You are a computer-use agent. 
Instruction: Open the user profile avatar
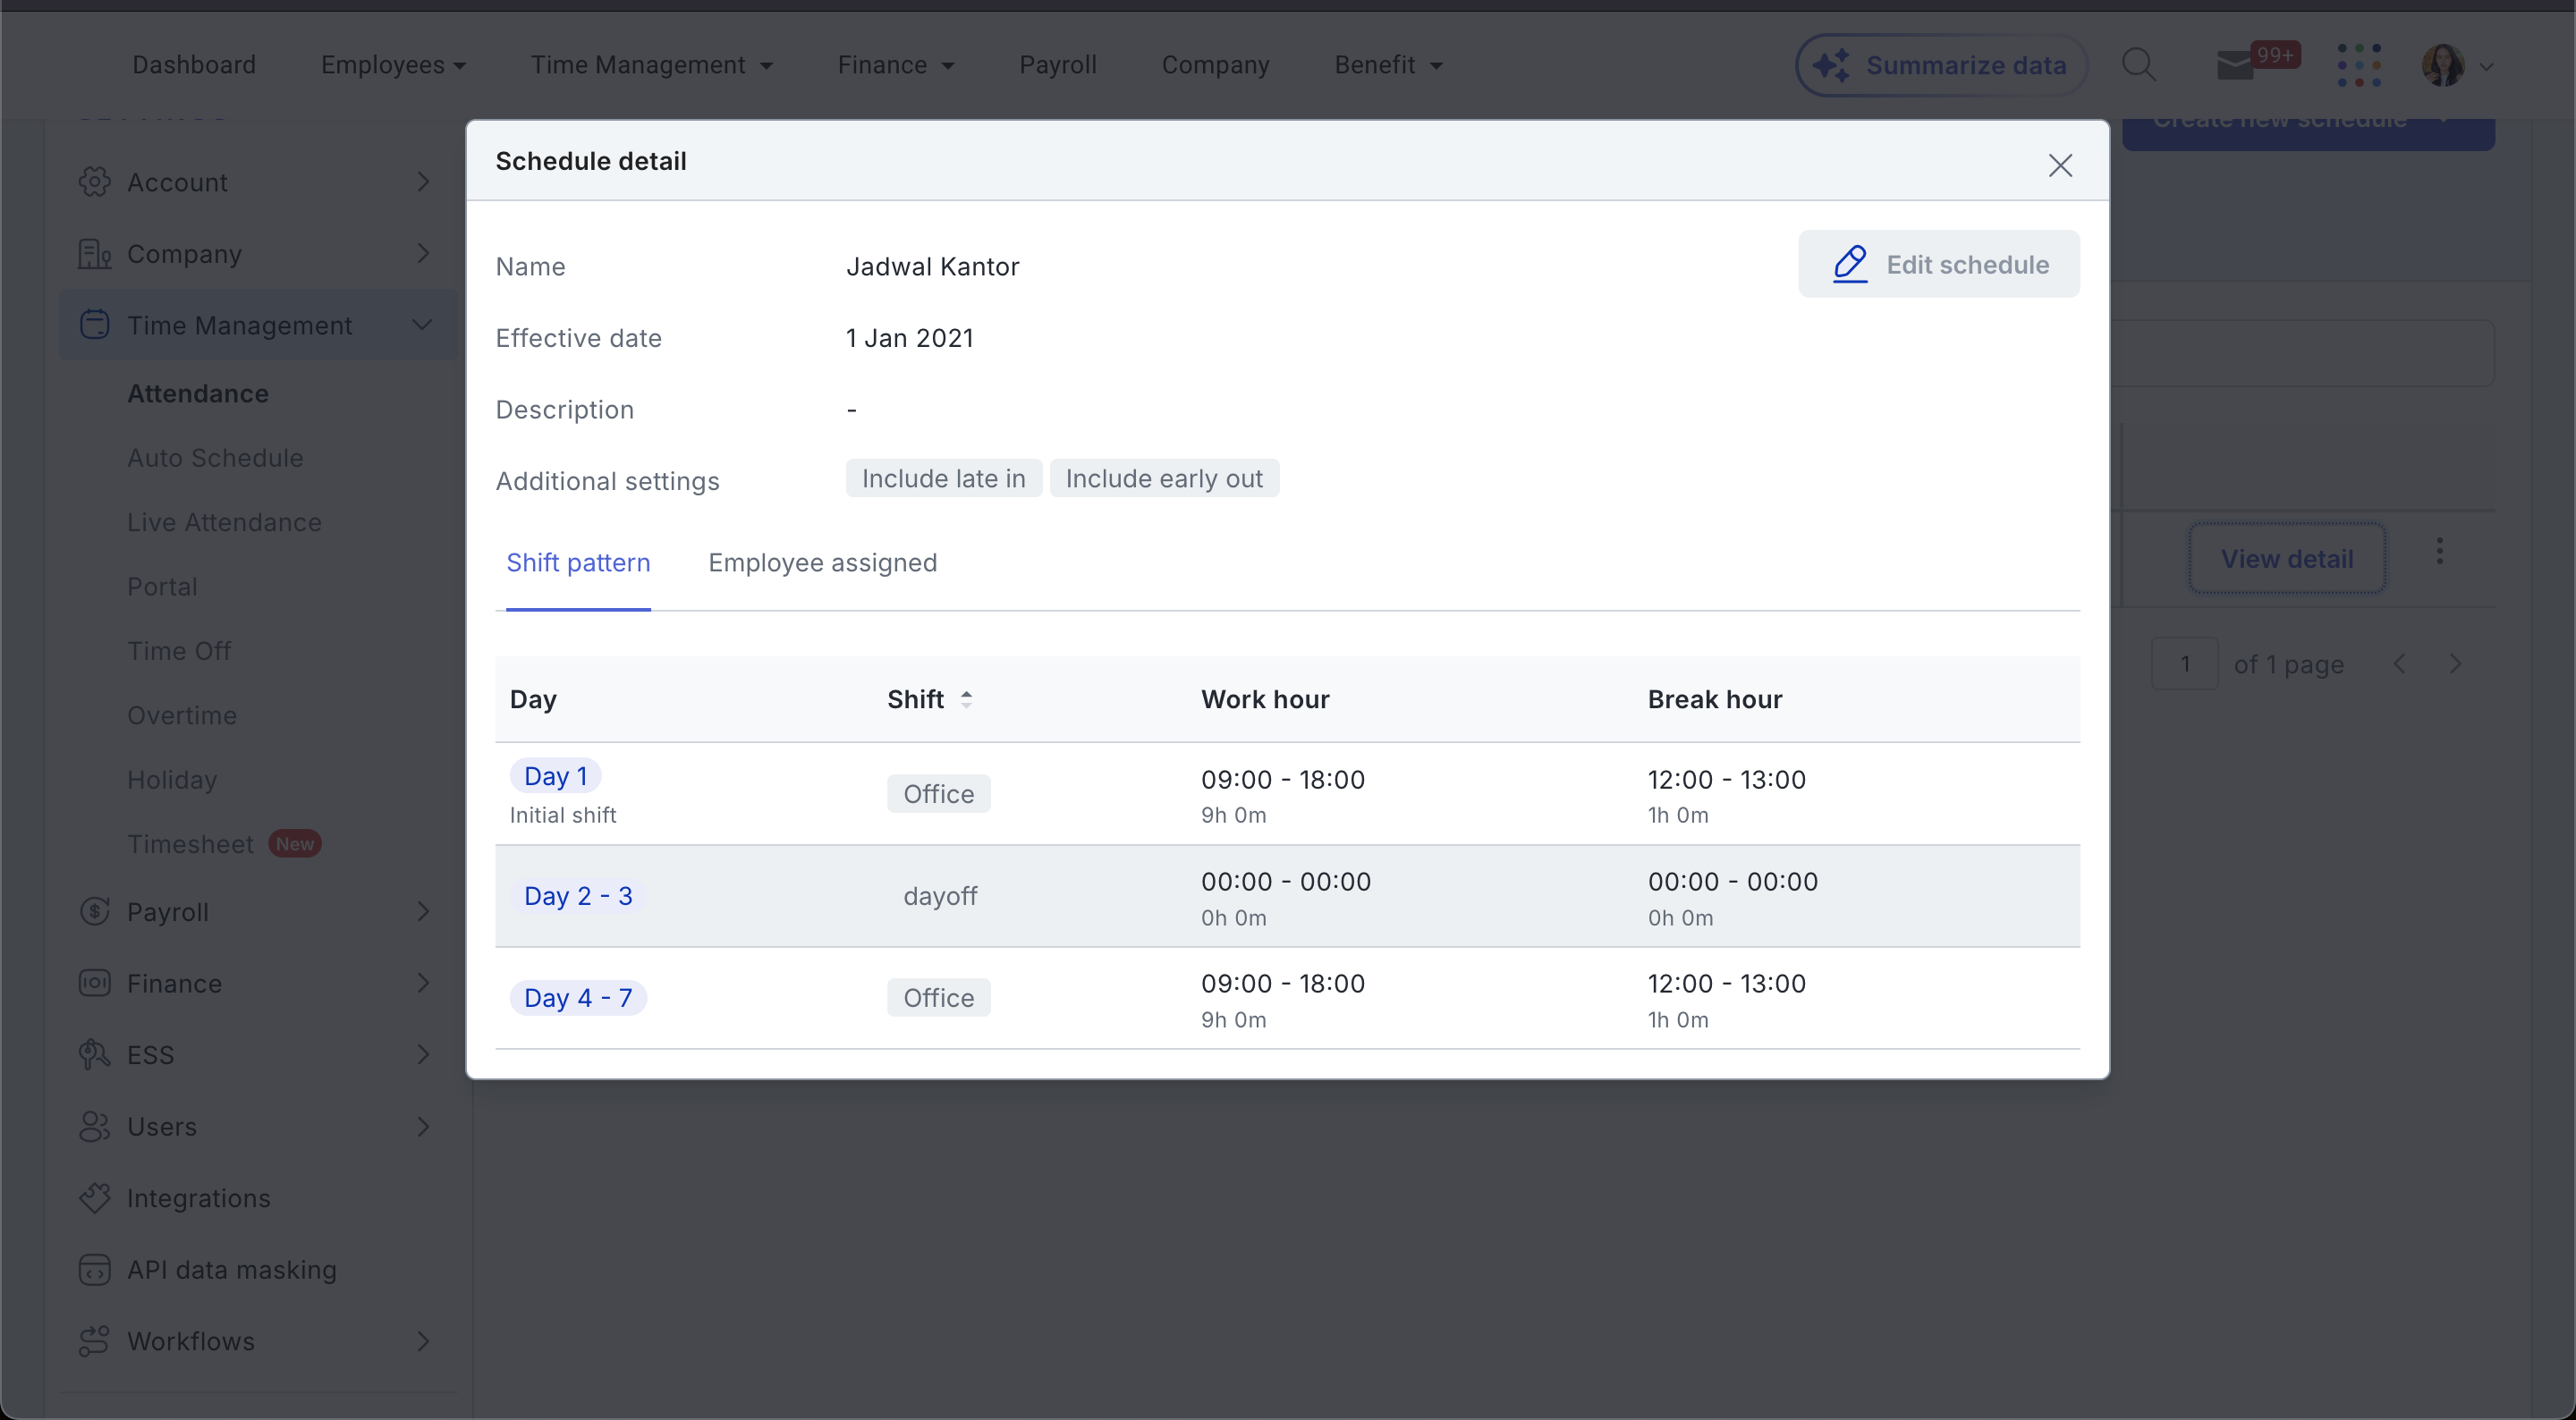click(2442, 65)
